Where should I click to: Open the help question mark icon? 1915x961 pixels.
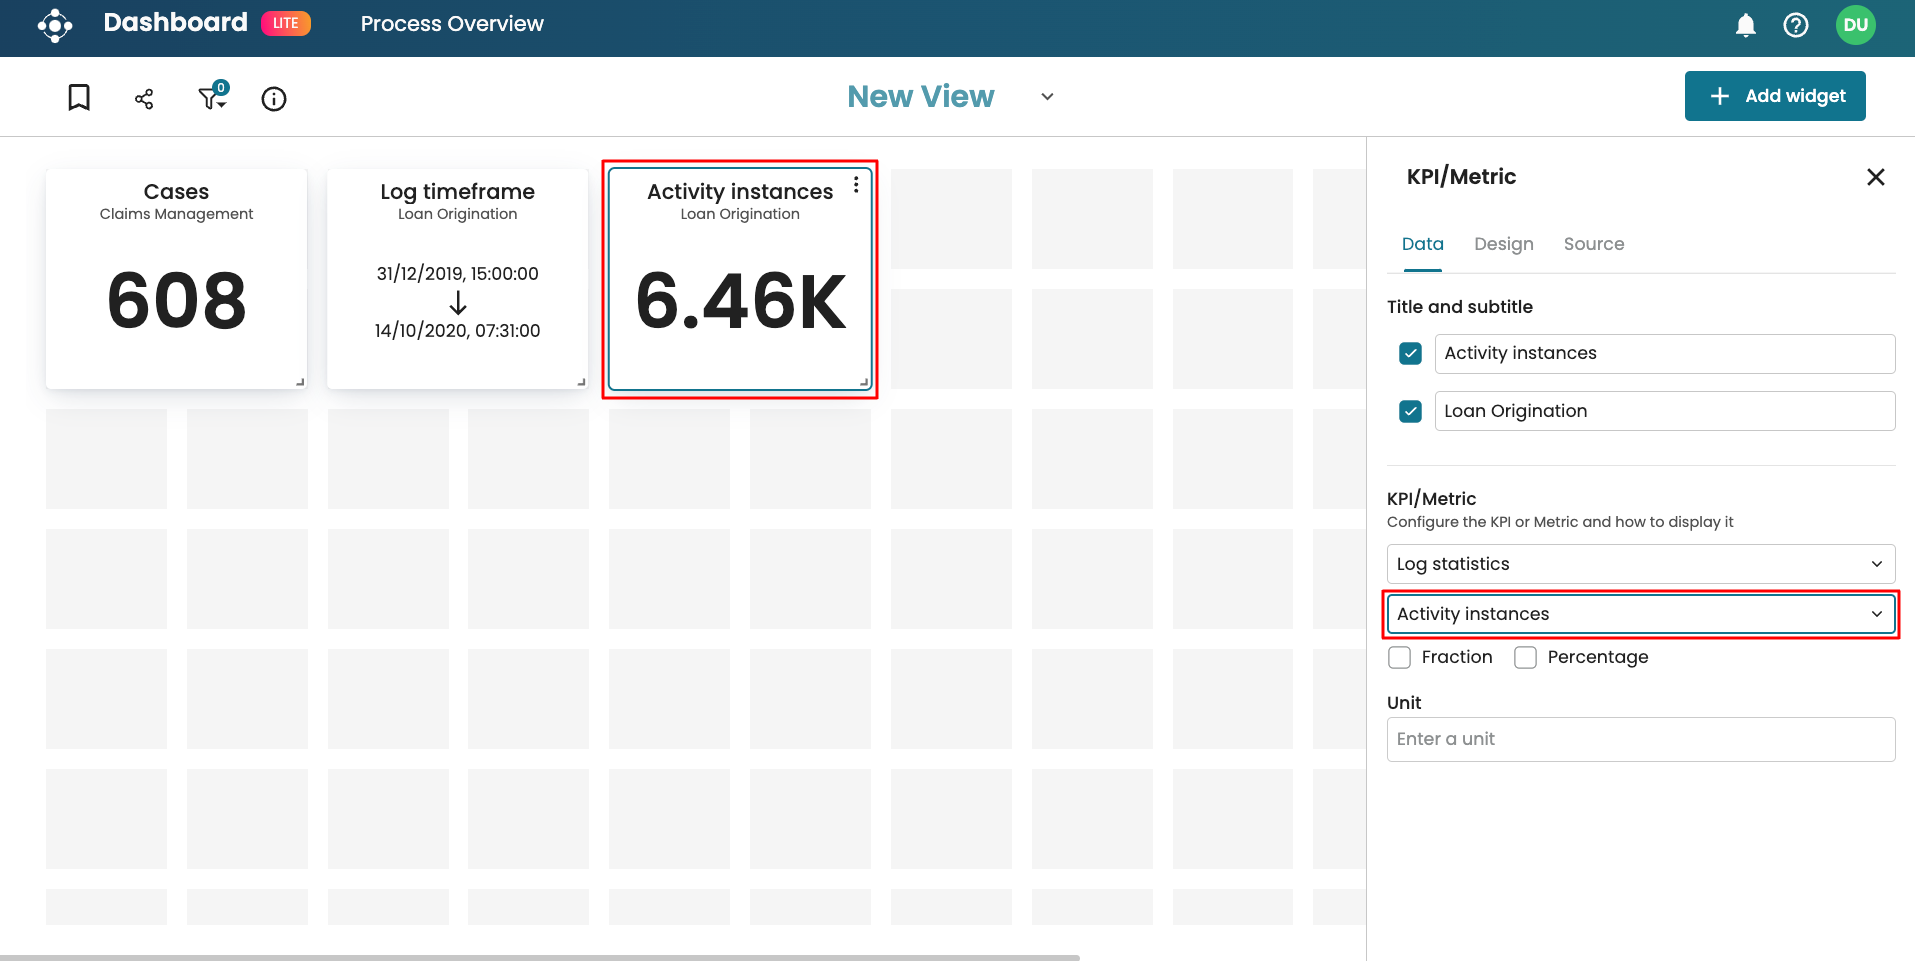coord(1795,25)
